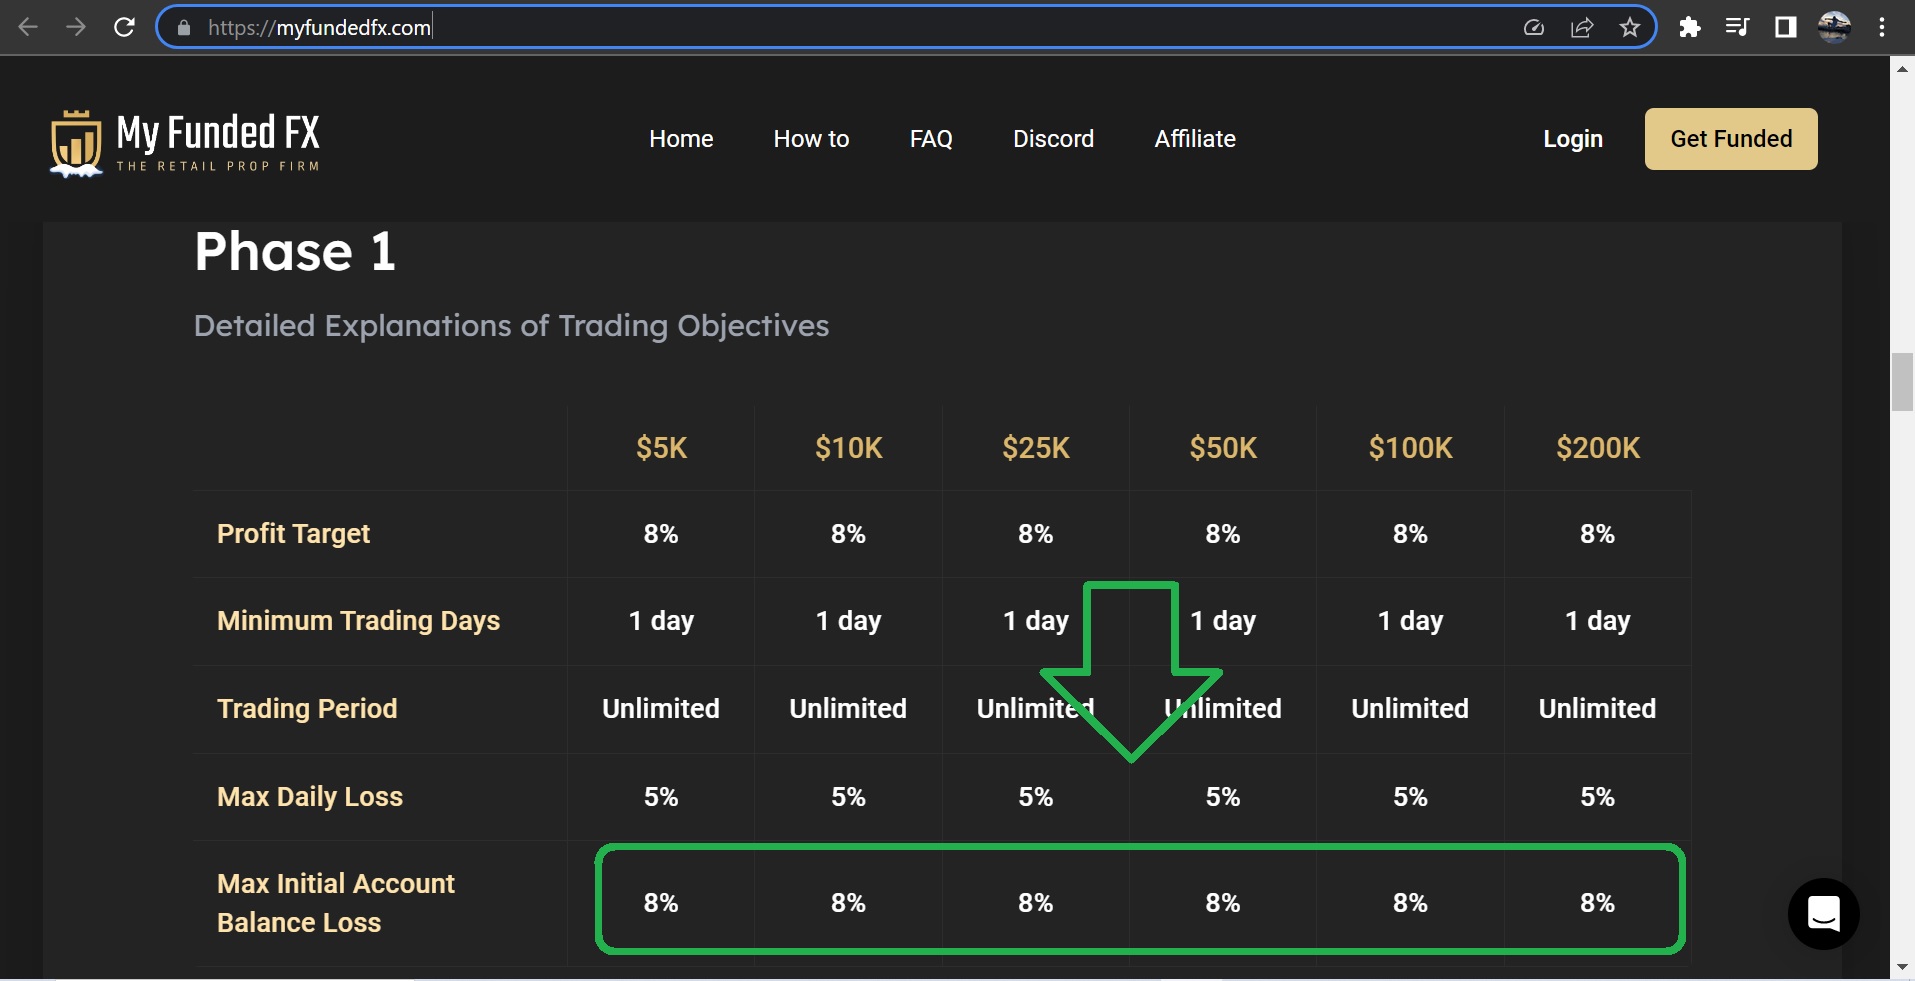
Task: View site information lock icon
Action: point(184,28)
